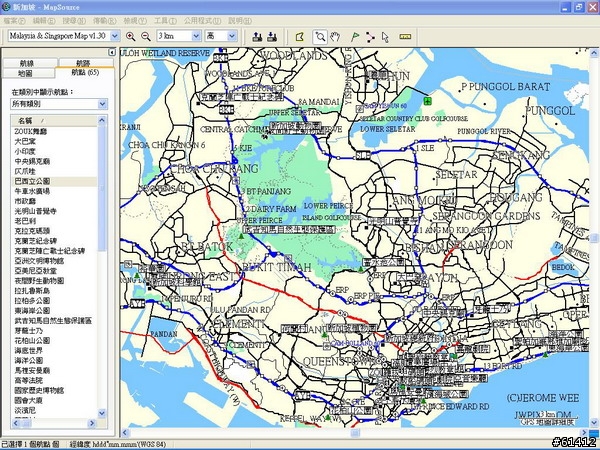Switch to the 地圖 tab
This screenshot has width=600, height=450.
29,73
